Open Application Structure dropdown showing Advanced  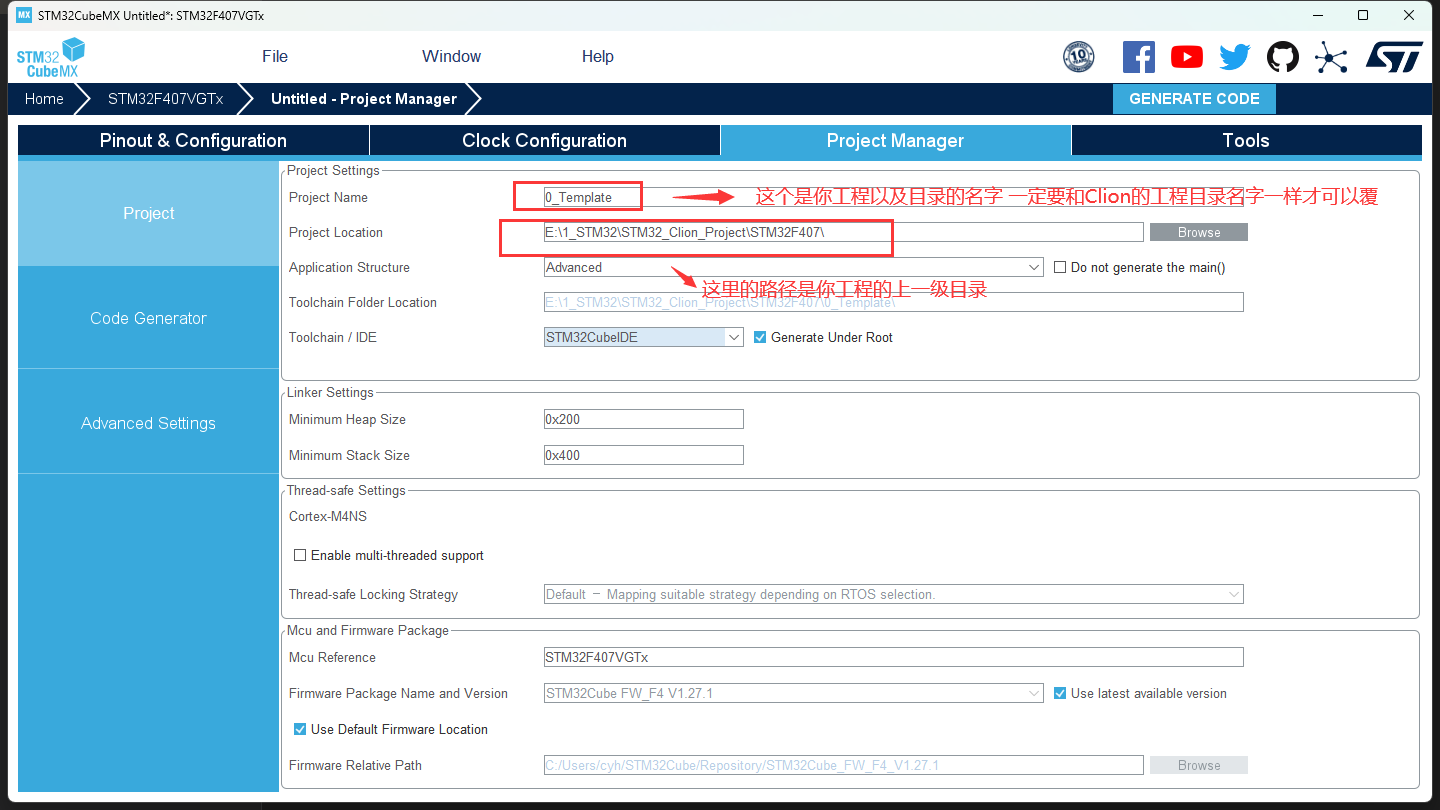click(794, 267)
